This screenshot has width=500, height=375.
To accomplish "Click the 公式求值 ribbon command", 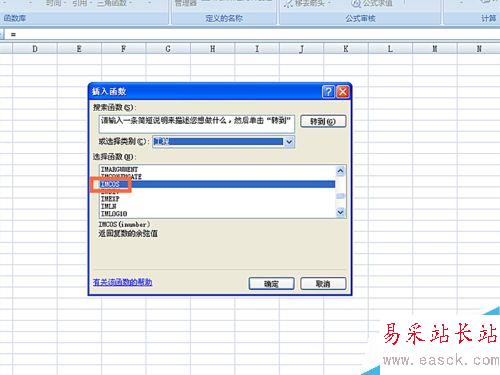I will click(x=373, y=4).
